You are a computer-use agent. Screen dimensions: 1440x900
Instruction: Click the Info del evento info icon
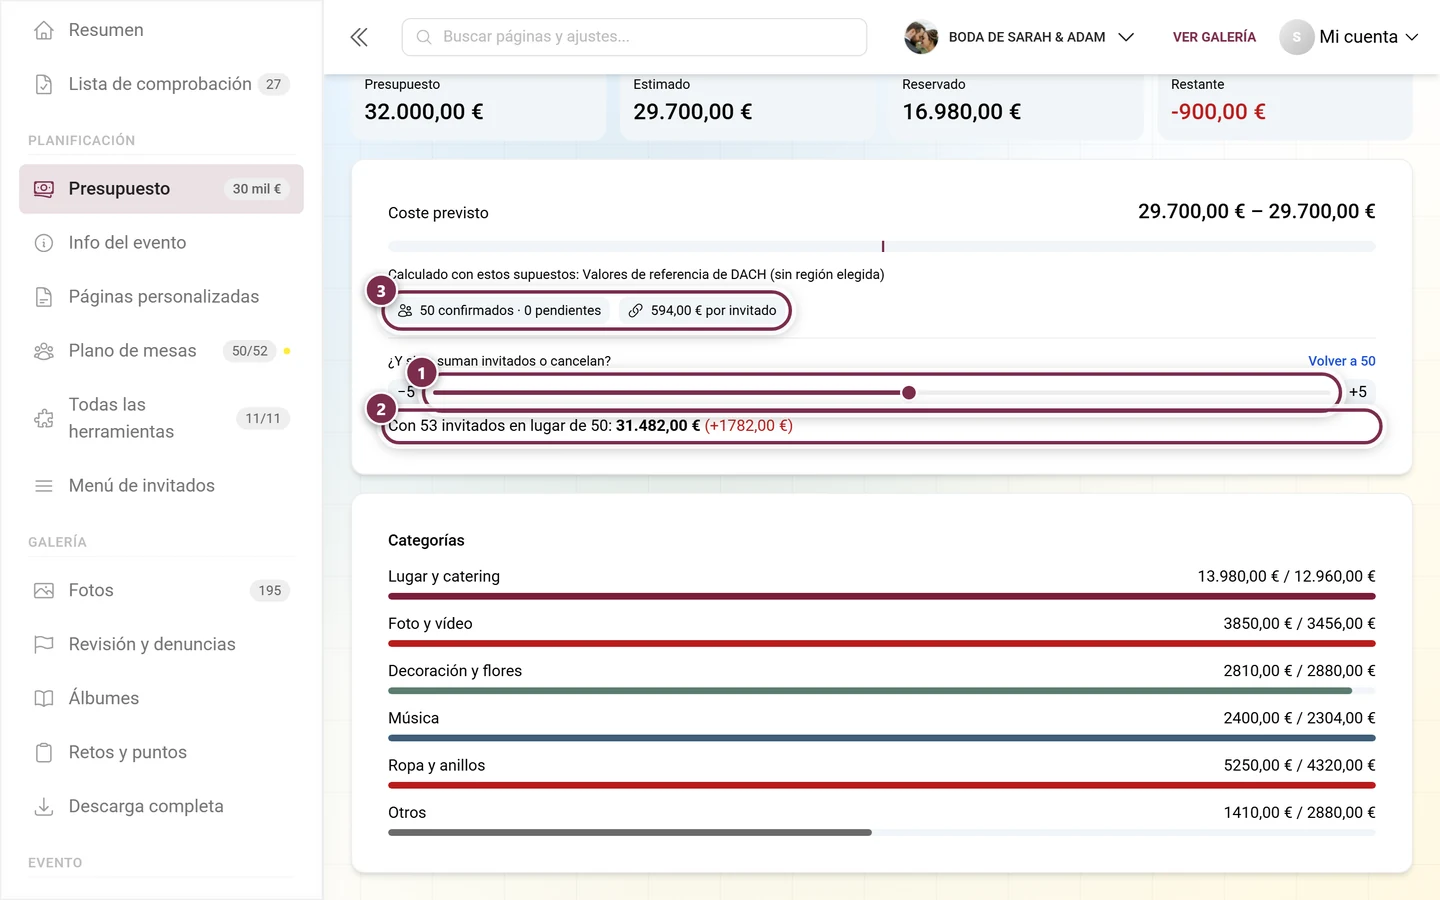(44, 243)
